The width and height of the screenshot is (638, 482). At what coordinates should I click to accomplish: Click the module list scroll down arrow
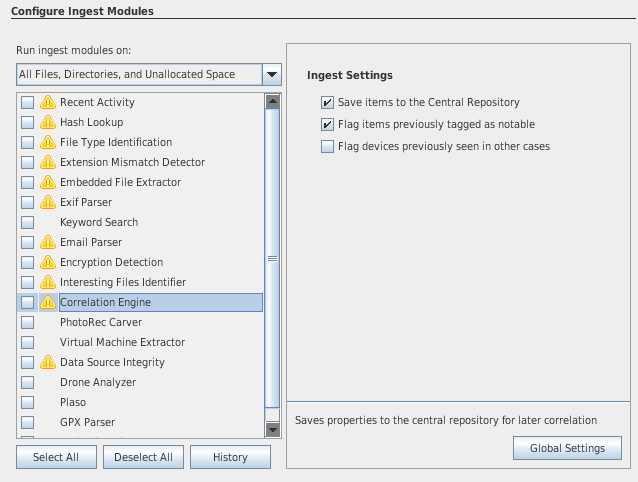pyautogui.click(x=272, y=429)
